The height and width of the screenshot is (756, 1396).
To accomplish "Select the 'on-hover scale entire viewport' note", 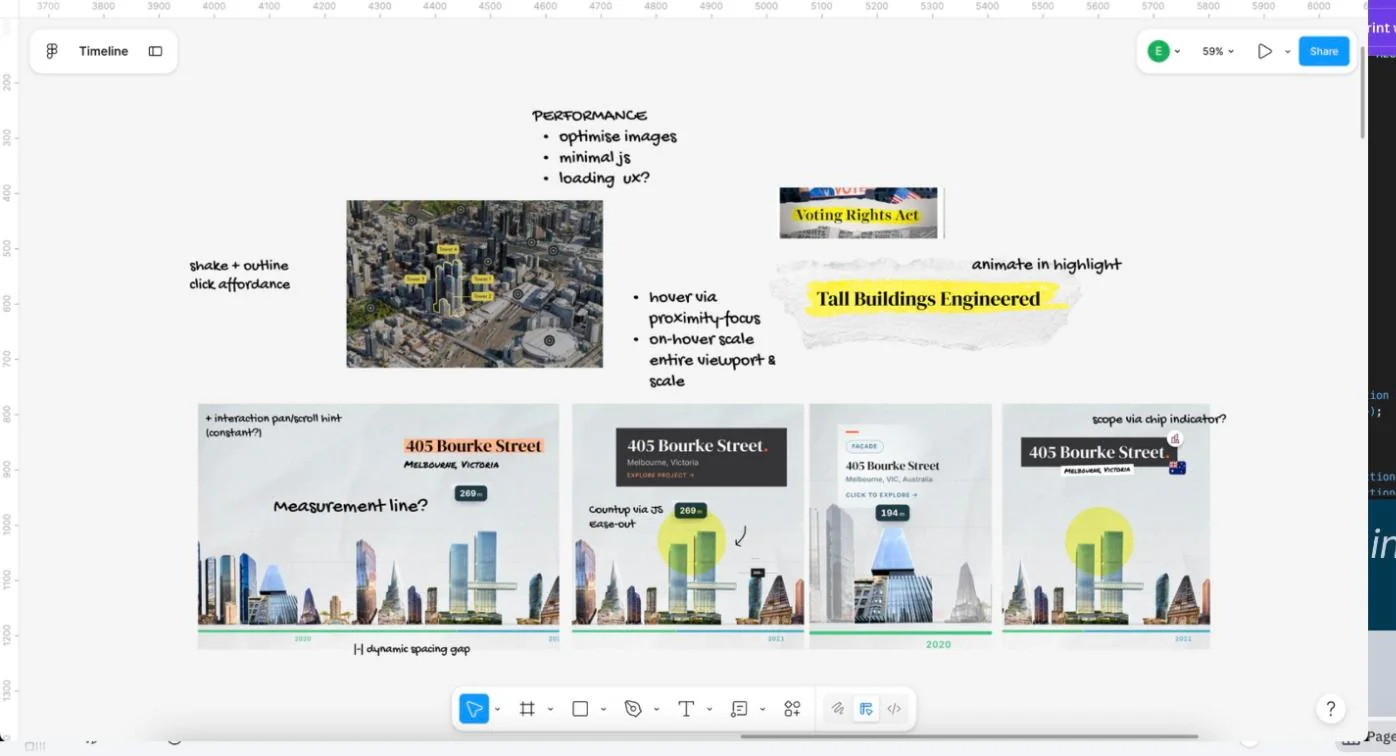I will pos(712,360).
